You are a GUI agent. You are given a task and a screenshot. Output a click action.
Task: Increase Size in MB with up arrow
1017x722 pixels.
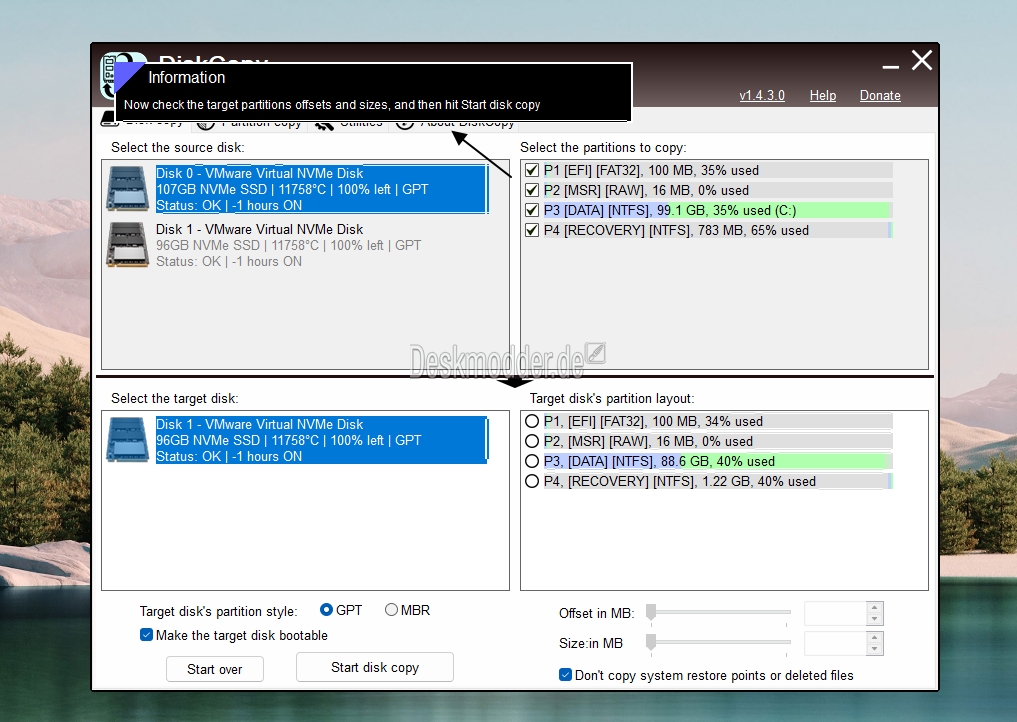874,638
